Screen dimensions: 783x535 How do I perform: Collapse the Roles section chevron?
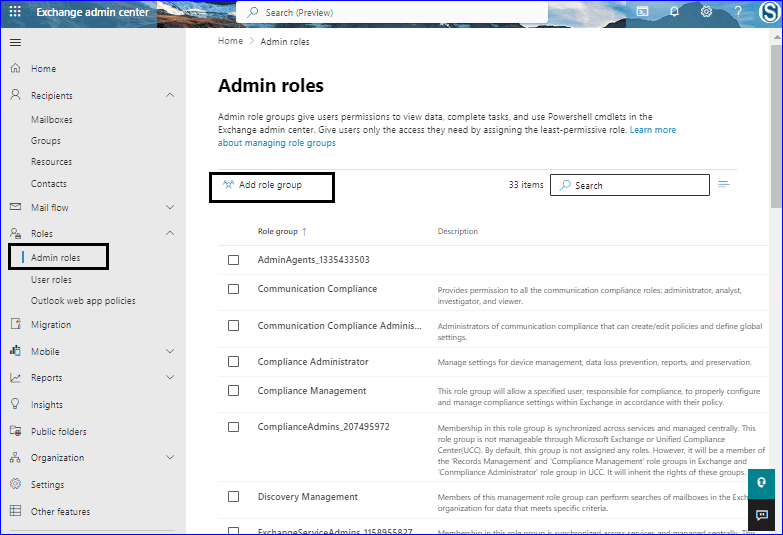tap(170, 233)
